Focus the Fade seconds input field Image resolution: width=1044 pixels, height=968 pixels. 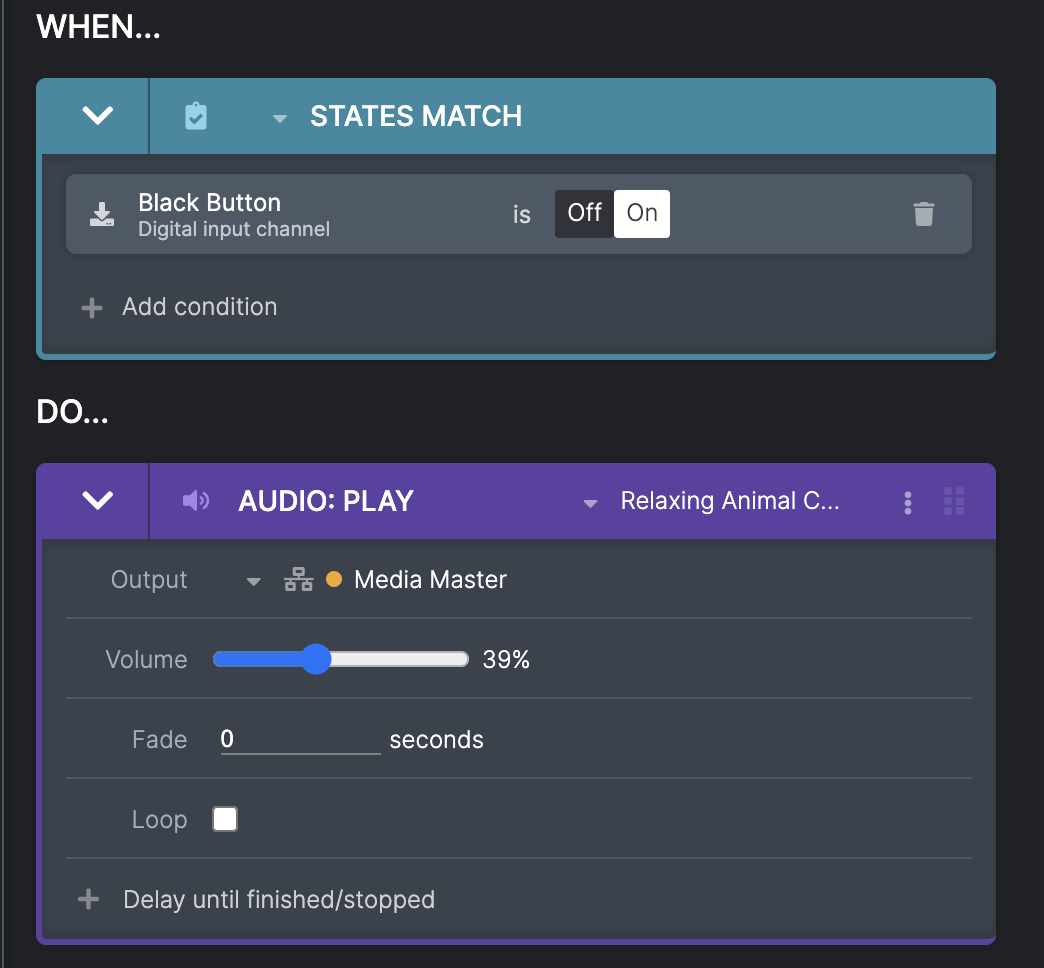pos(300,740)
